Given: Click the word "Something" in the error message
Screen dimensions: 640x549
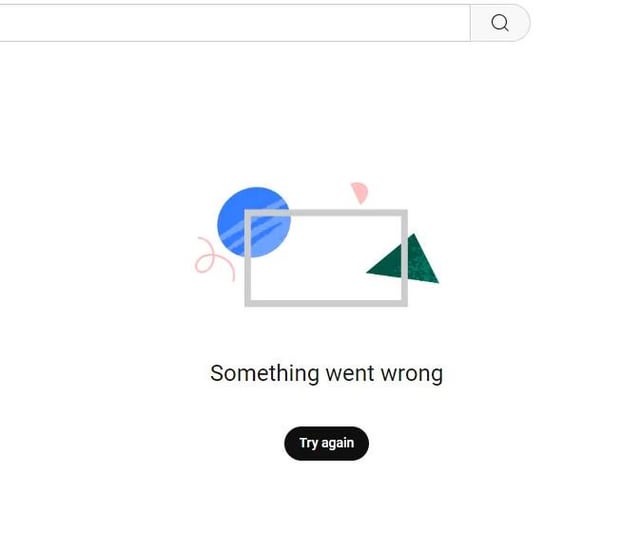Looking at the screenshot, I should [264, 374].
